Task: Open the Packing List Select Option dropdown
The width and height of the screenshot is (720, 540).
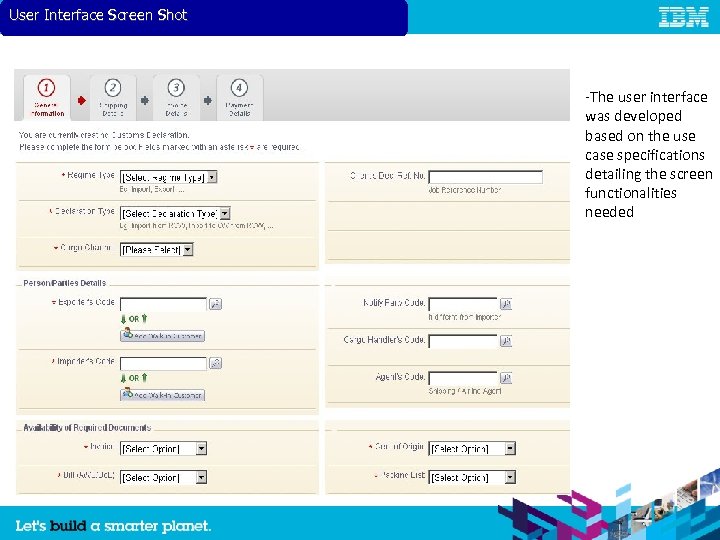Action: pyautogui.click(x=472, y=478)
